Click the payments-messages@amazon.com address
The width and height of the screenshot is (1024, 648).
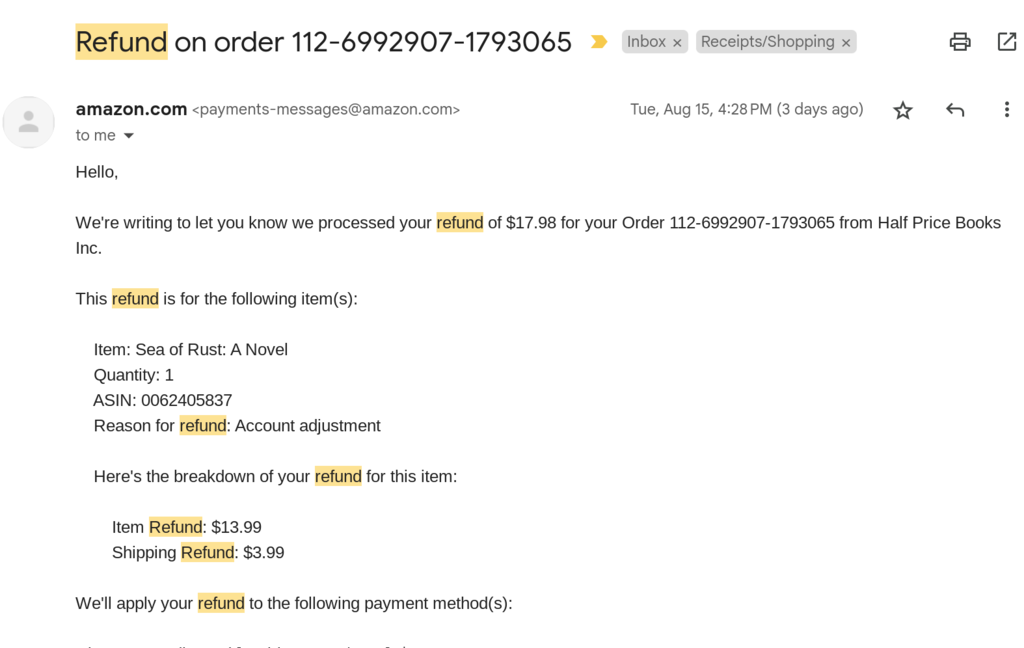[326, 110]
